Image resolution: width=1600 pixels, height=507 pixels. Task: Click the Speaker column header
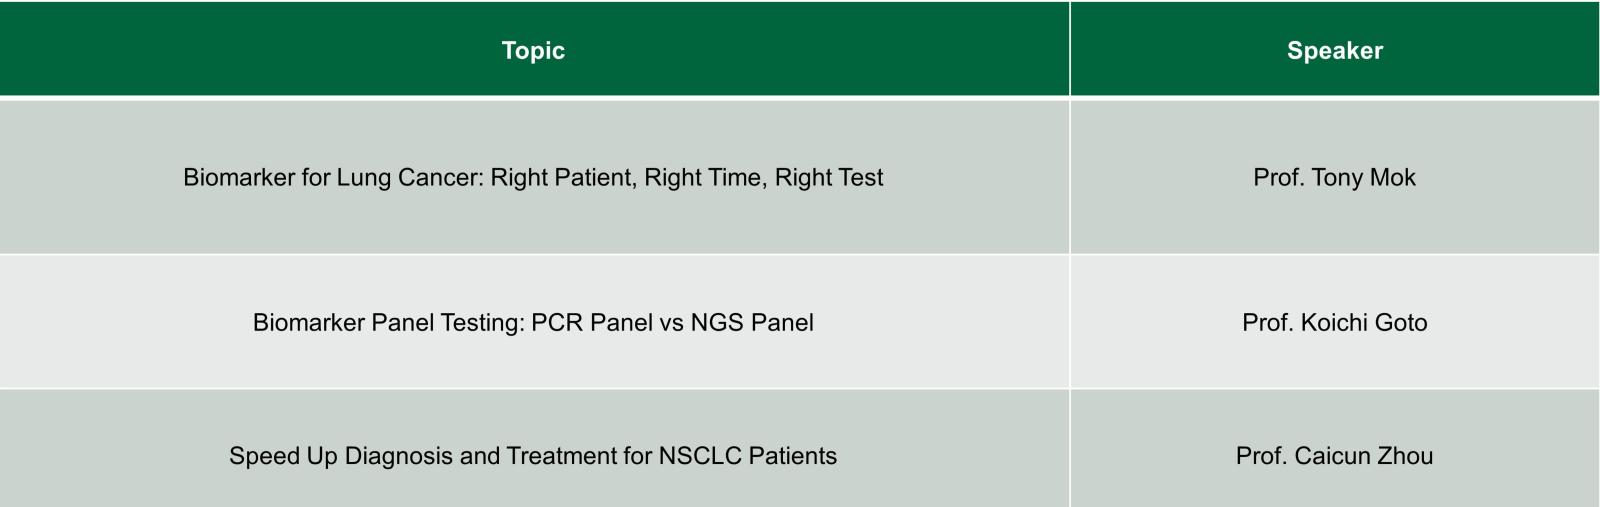(1335, 49)
